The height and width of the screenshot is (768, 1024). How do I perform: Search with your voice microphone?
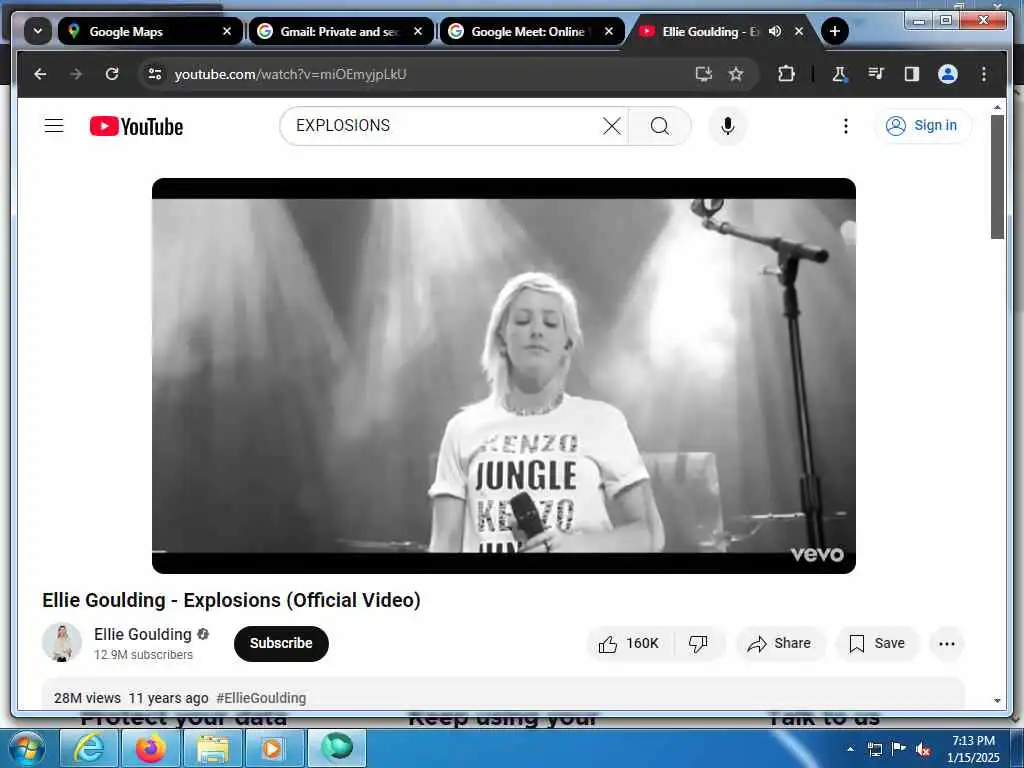[x=728, y=125]
